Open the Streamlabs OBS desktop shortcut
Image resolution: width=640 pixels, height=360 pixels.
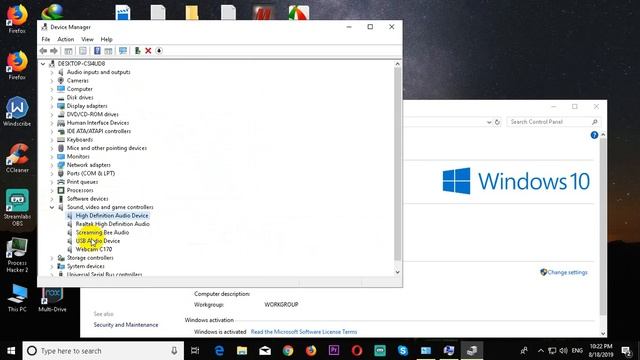pos(17,207)
